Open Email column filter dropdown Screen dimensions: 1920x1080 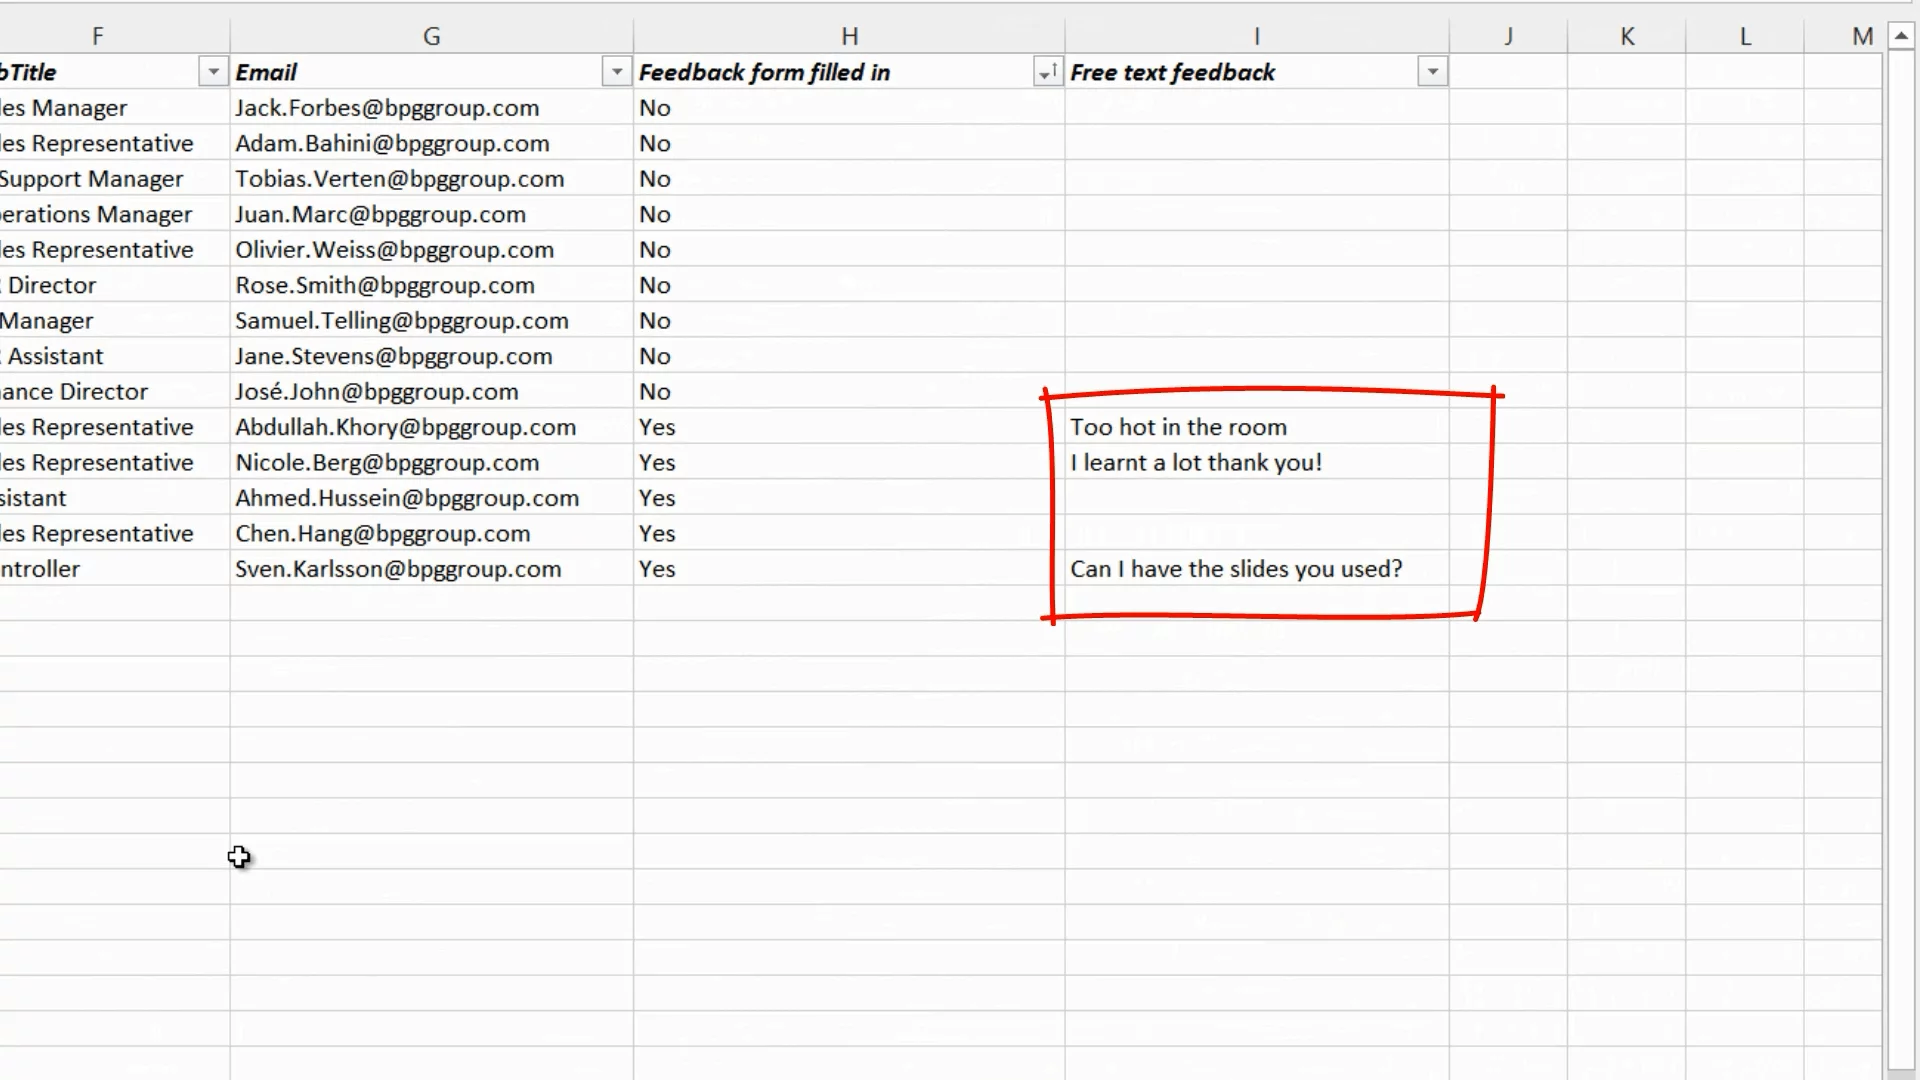(617, 72)
